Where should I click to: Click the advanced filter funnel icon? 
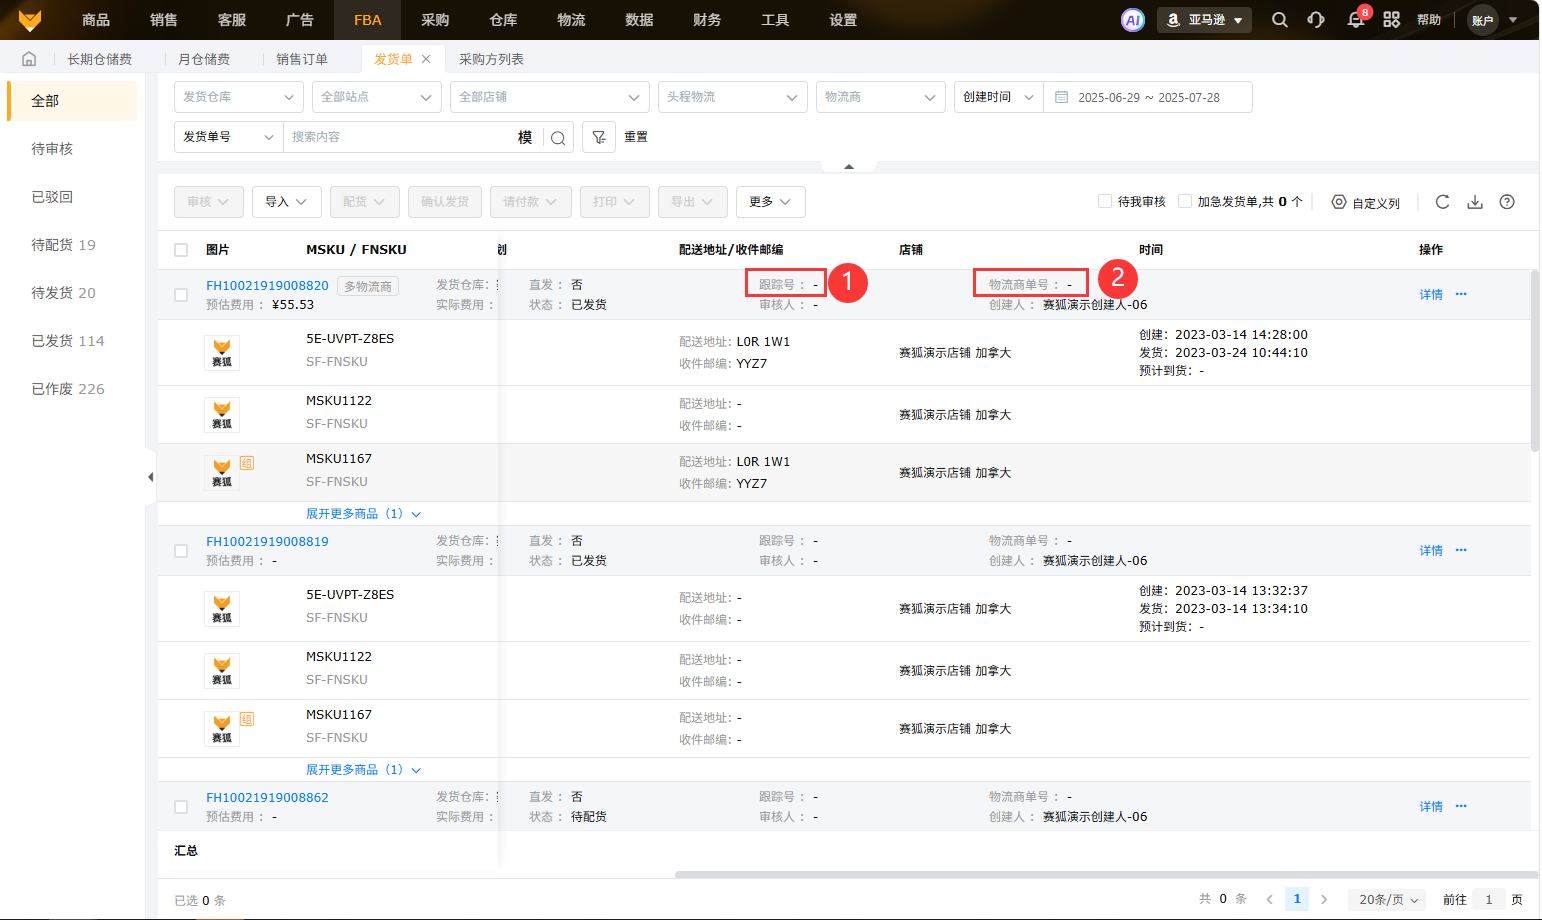598,137
